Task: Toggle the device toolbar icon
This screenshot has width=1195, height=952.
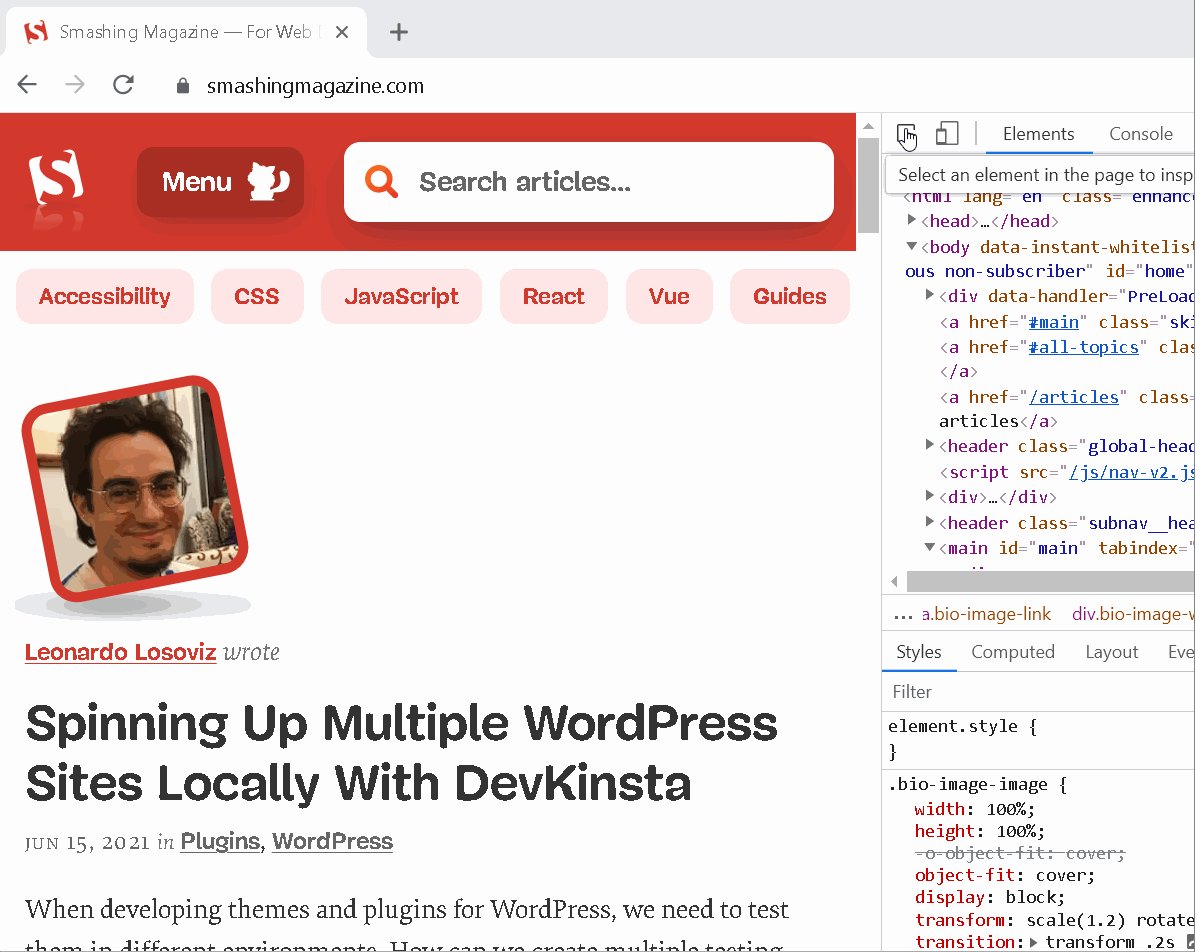Action: (947, 134)
